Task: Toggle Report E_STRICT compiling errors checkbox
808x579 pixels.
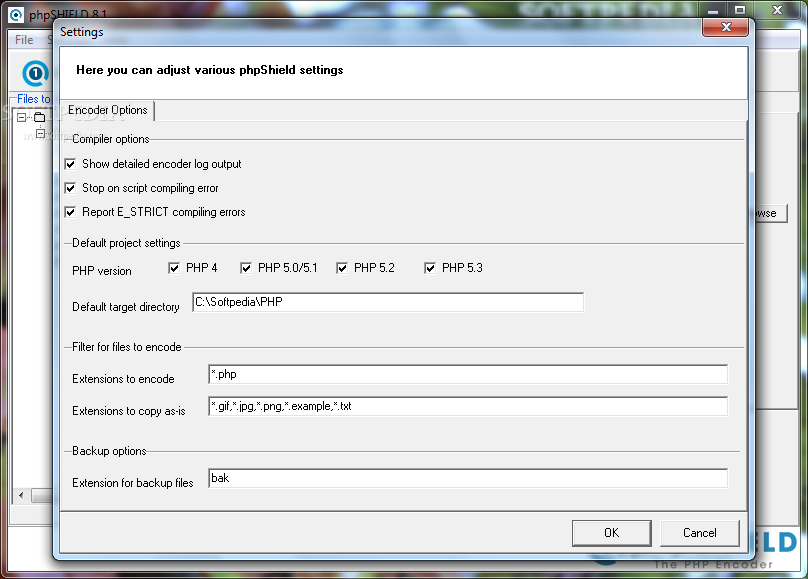Action: (71, 212)
